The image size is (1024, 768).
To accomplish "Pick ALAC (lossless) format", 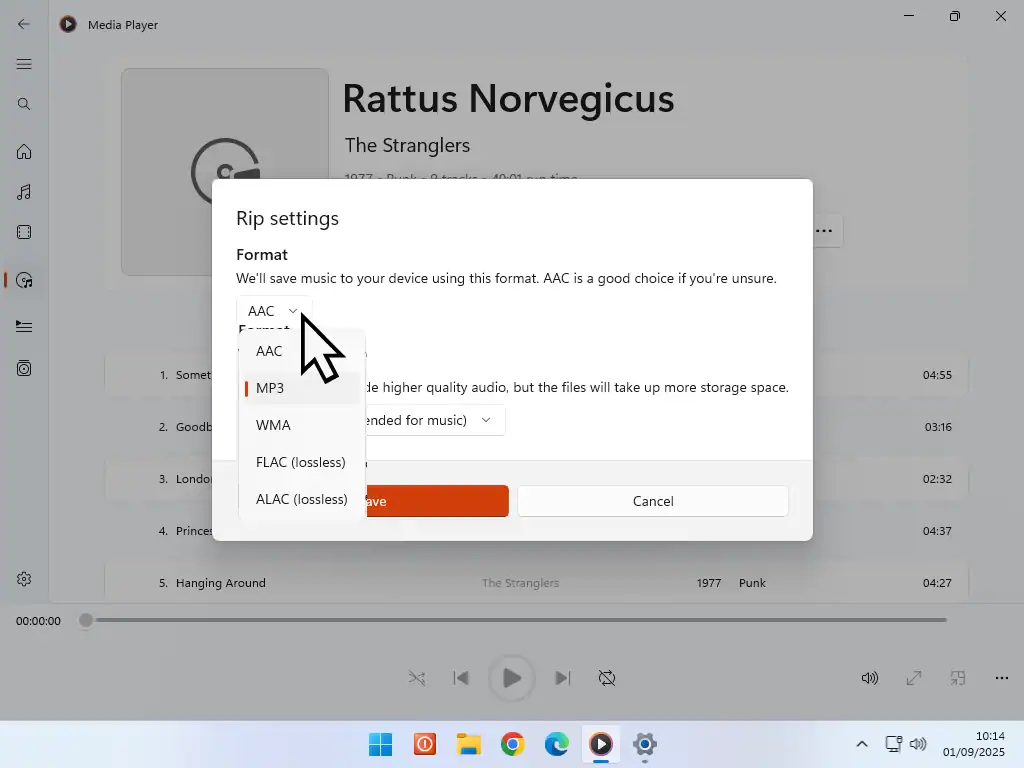I will 300,499.
